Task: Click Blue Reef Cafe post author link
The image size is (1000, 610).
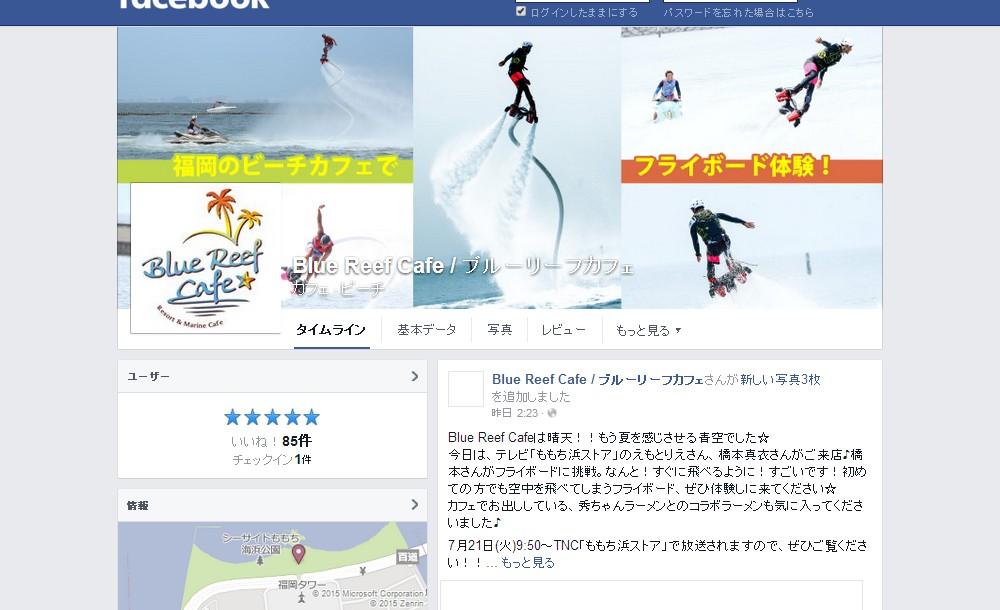Action: point(598,379)
